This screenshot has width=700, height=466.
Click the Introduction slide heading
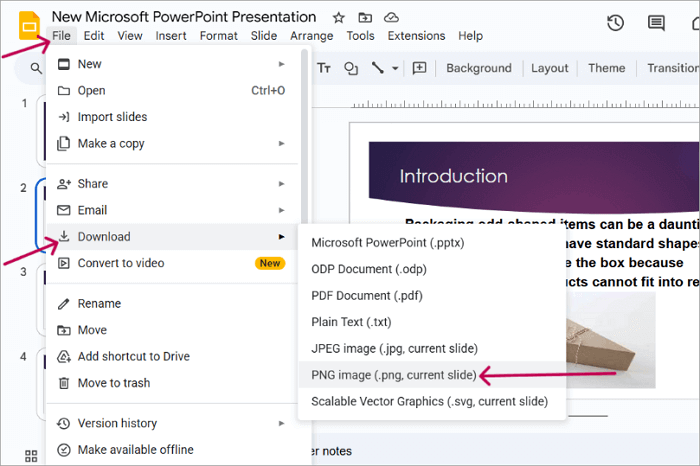[454, 176]
